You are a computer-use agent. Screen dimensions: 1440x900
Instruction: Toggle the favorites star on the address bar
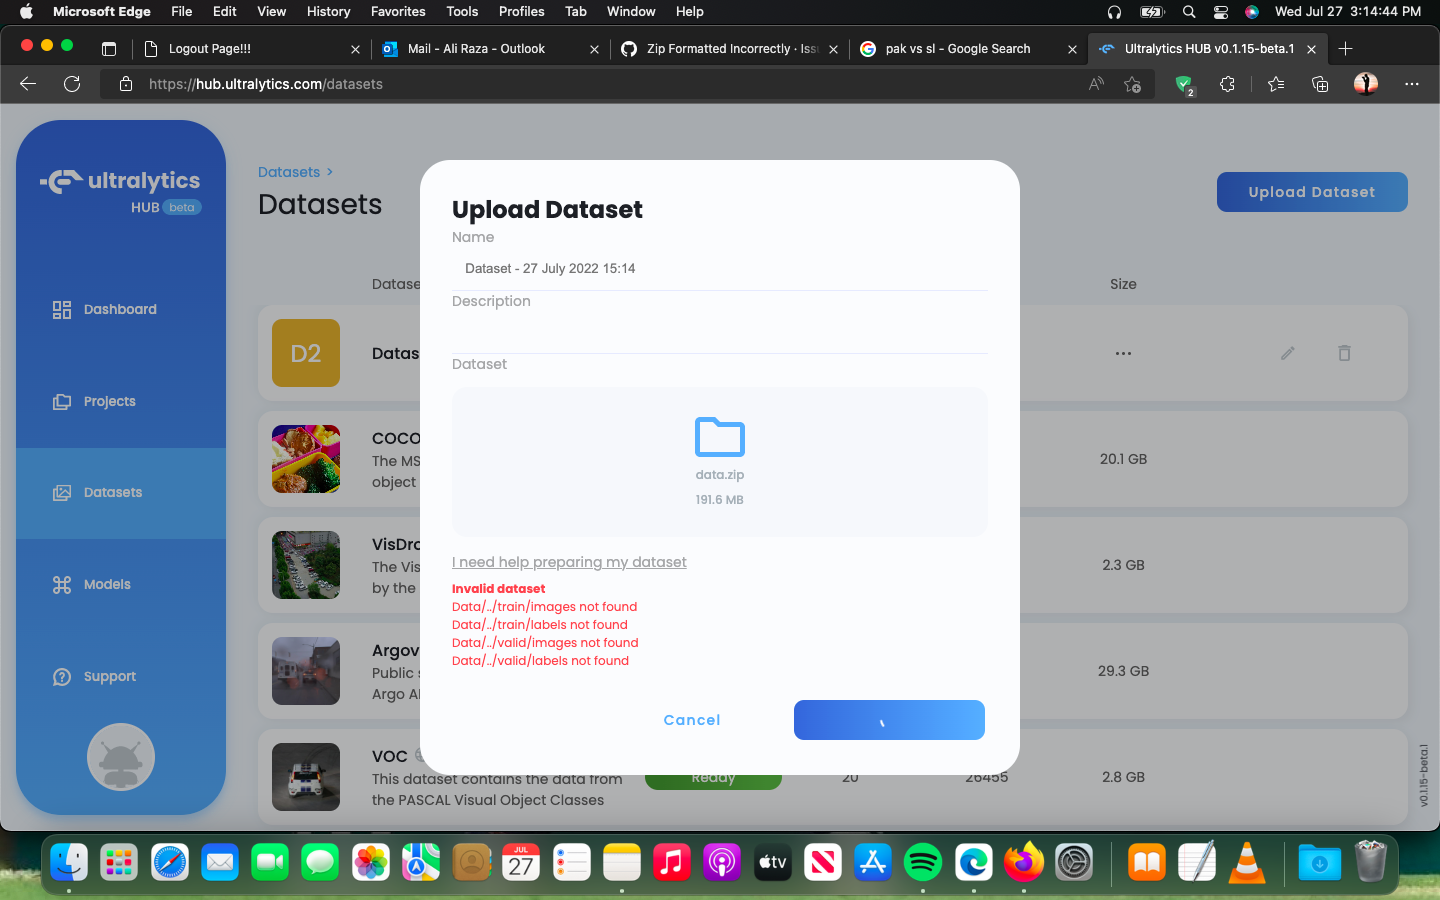1133,85
